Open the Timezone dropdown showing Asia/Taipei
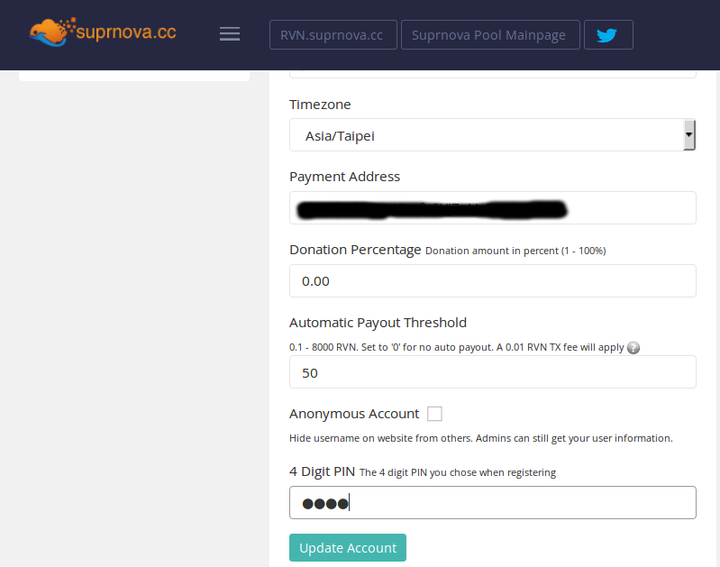The width and height of the screenshot is (720, 567). (x=492, y=135)
